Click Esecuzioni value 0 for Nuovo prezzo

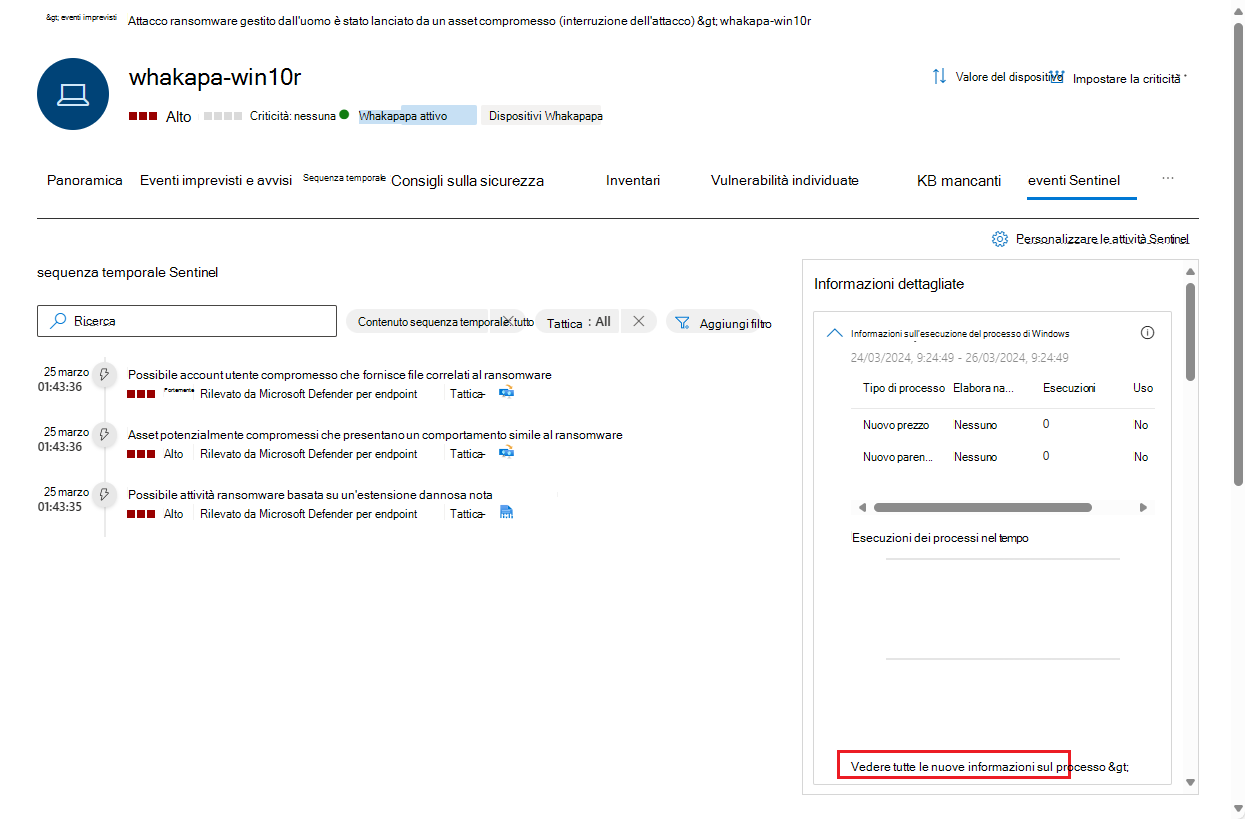point(1046,424)
